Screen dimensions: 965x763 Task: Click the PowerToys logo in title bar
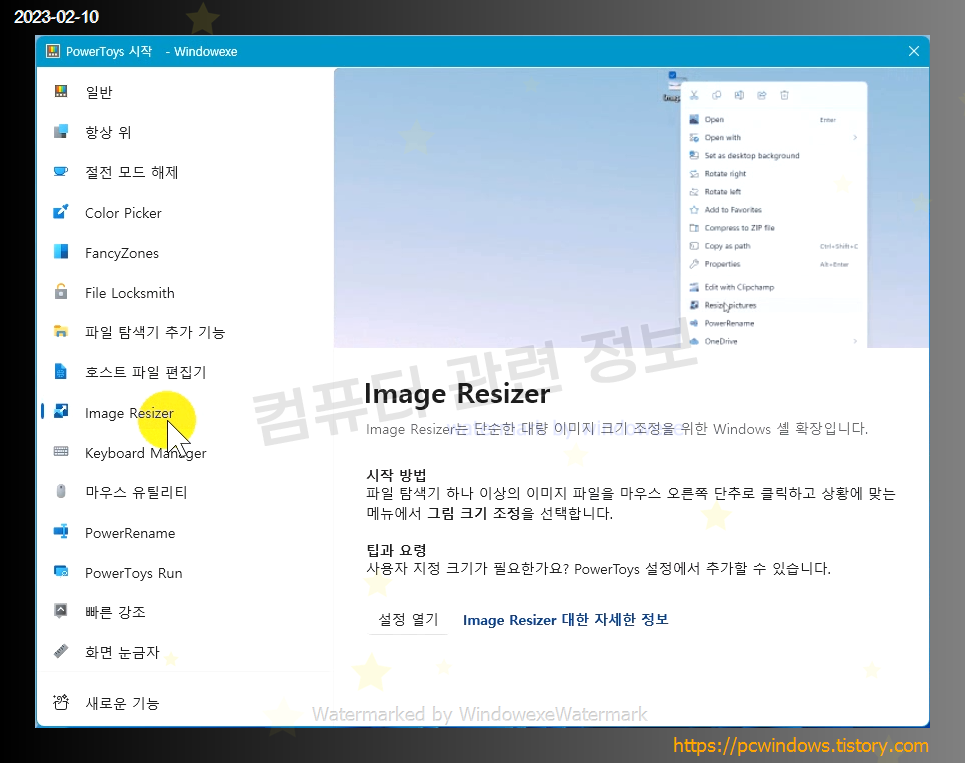click(53, 51)
